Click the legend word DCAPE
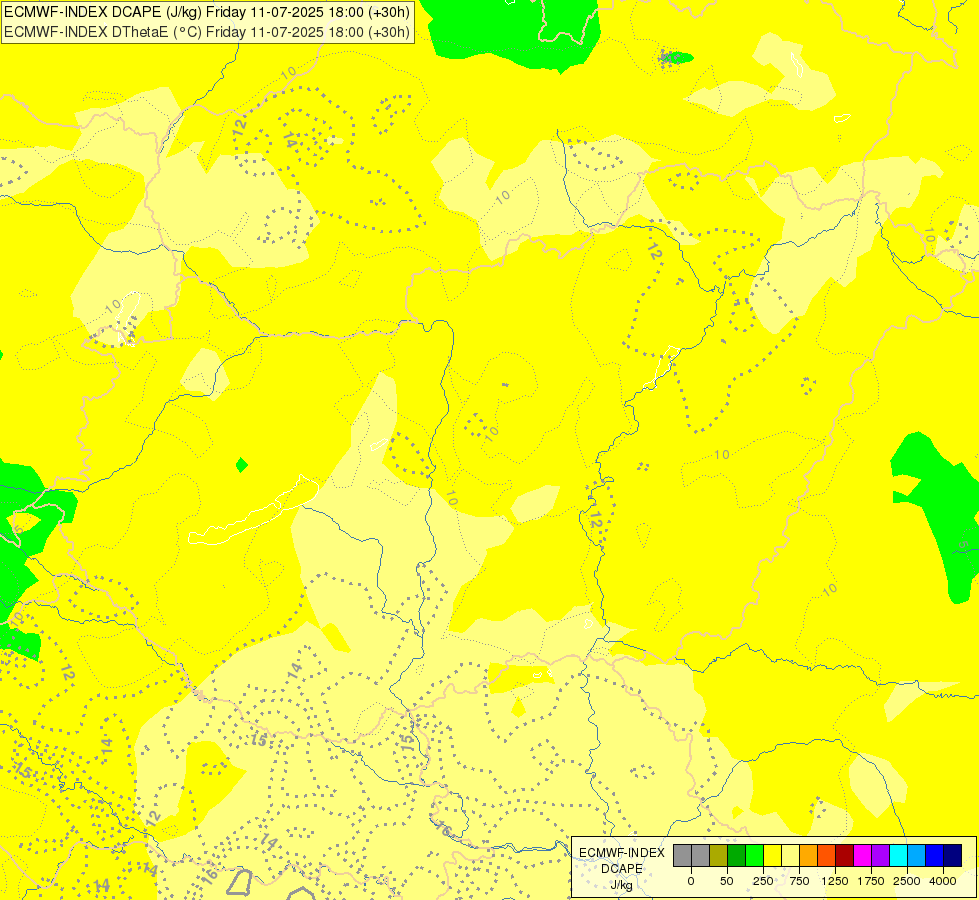979x900 pixels. (622, 869)
